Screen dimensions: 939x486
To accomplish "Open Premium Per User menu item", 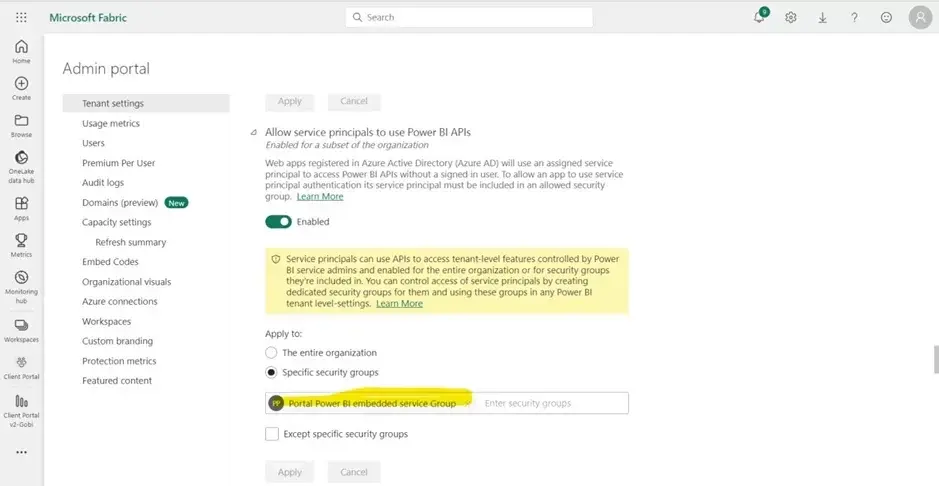I will pos(119,163).
